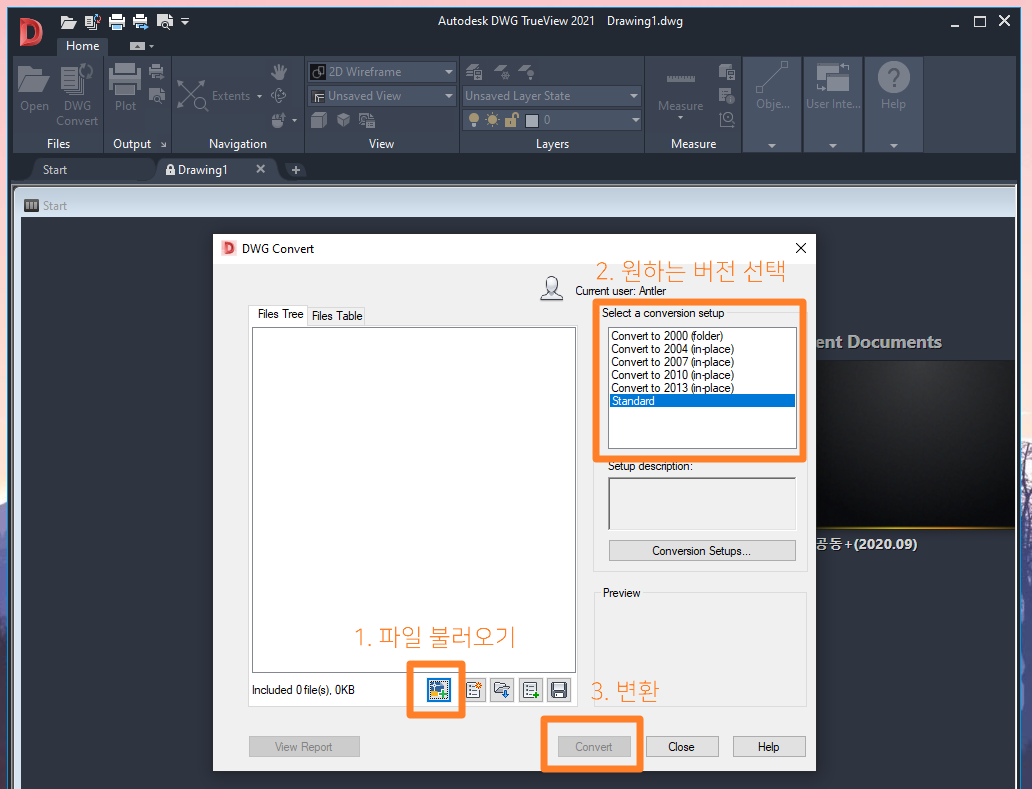
Task: Toggle layer lock padlock icon
Action: click(x=511, y=120)
